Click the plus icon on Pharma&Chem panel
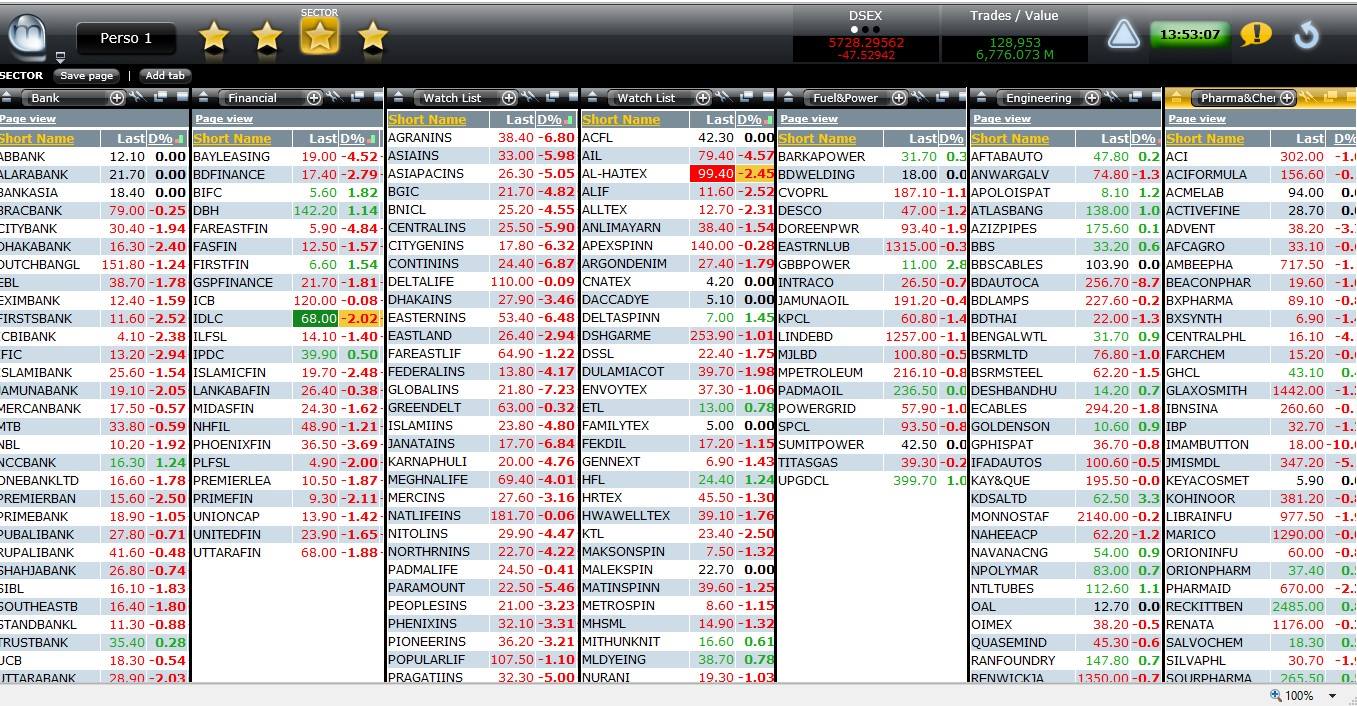Image resolution: width=1357 pixels, height=706 pixels. coord(1287,98)
